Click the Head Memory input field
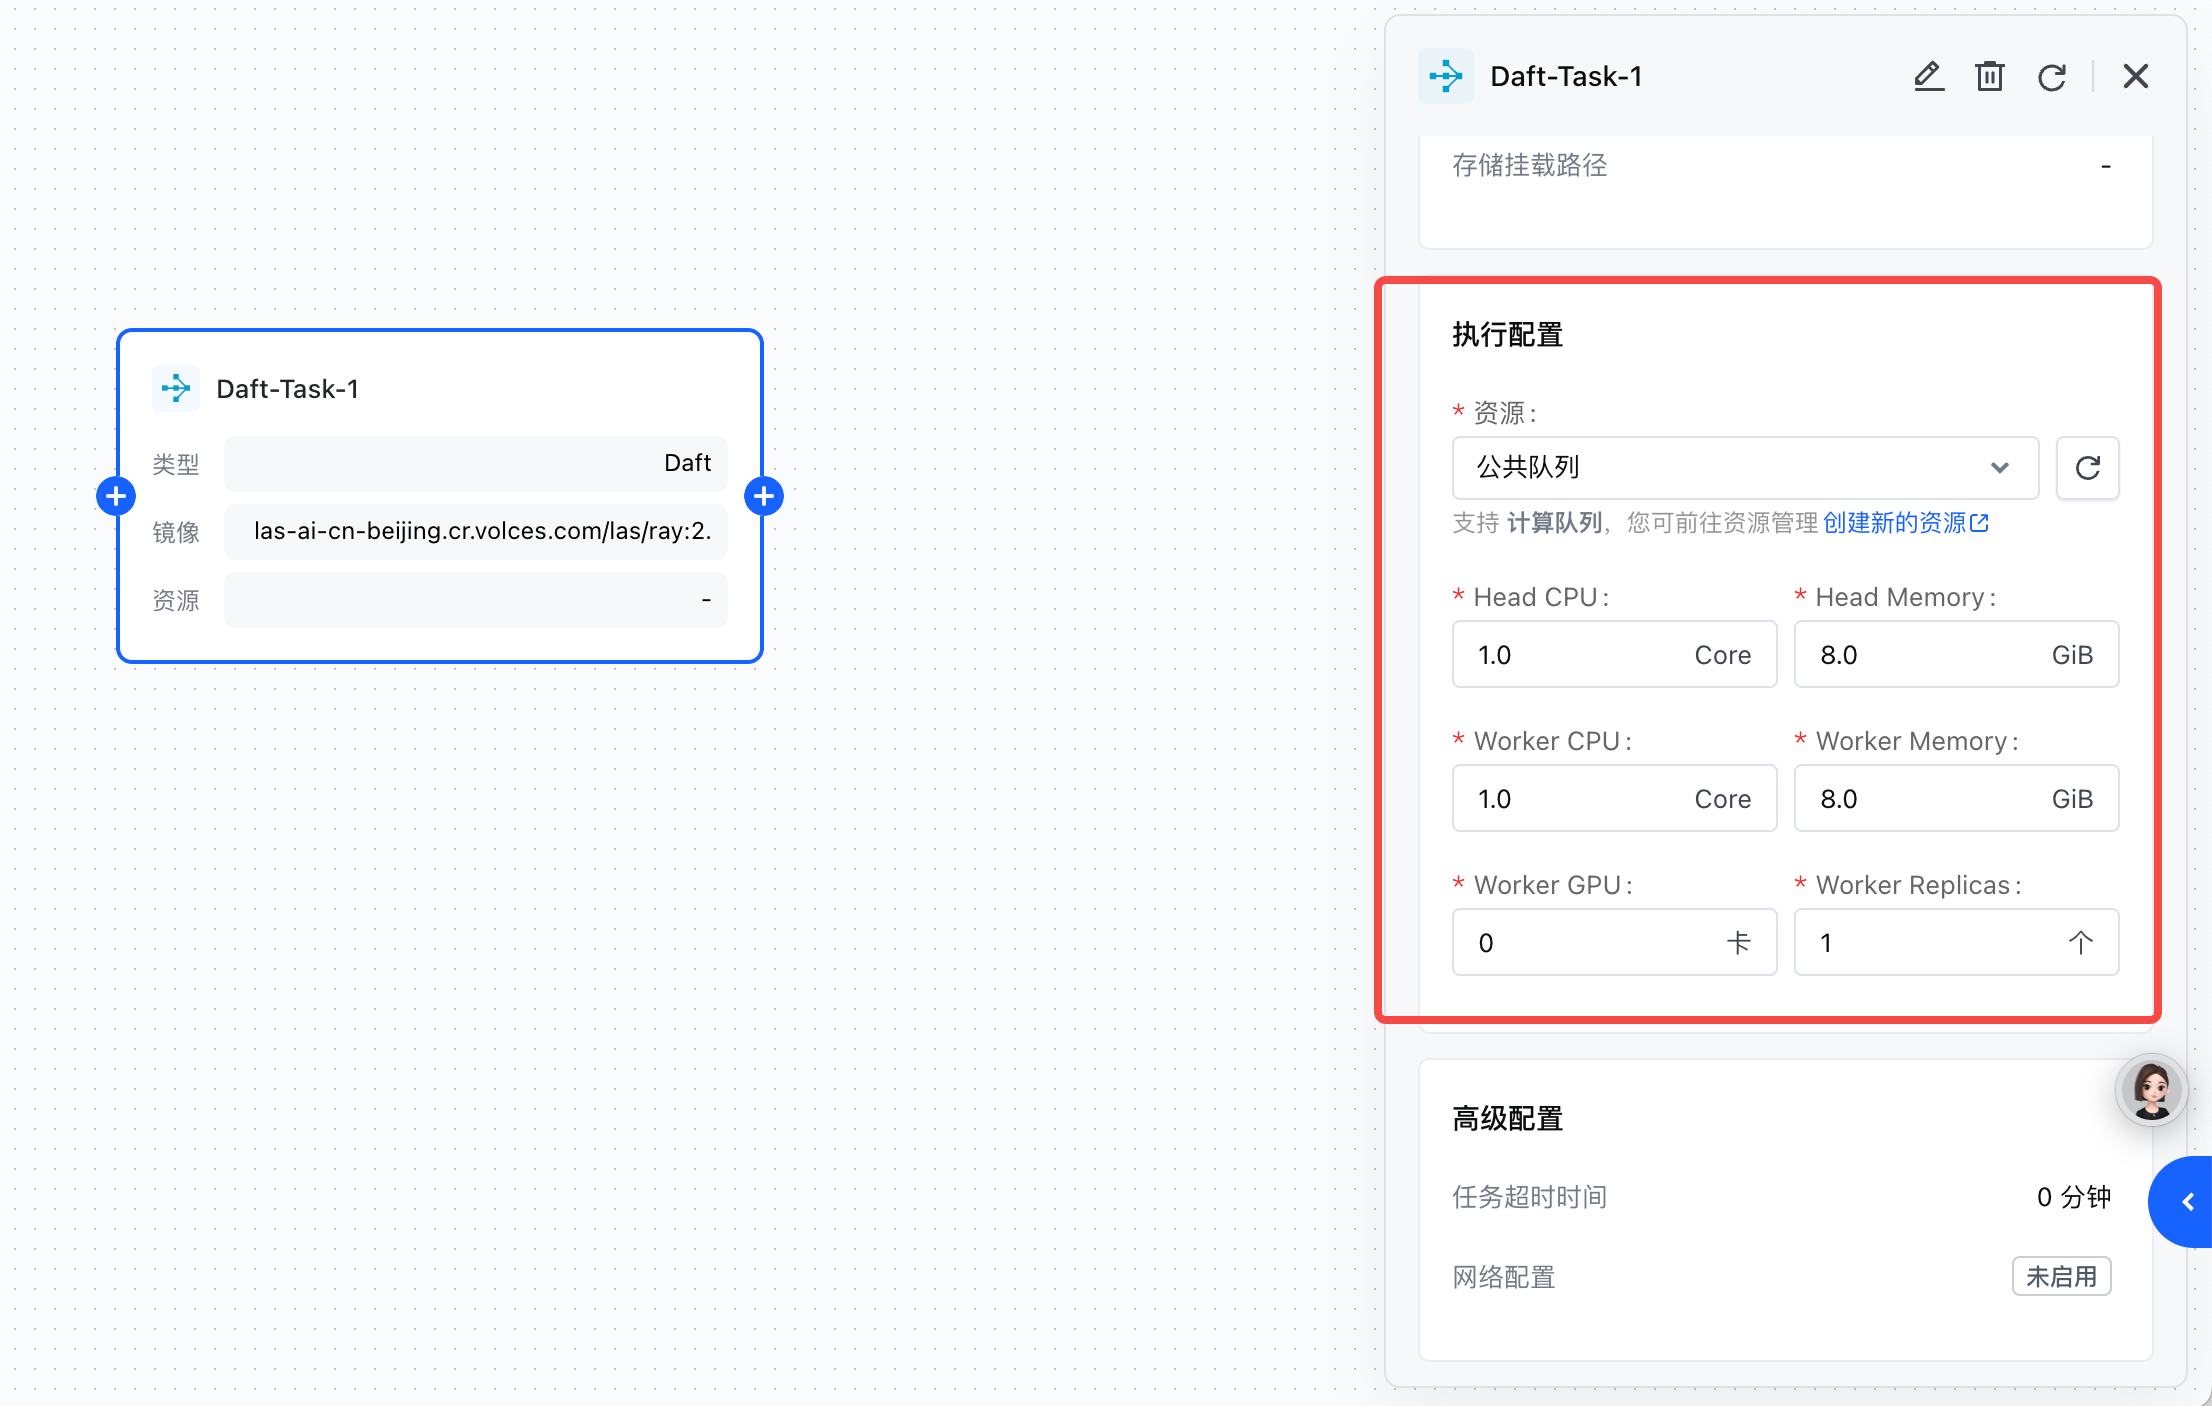Image resolution: width=2212 pixels, height=1406 pixels. (1922, 655)
